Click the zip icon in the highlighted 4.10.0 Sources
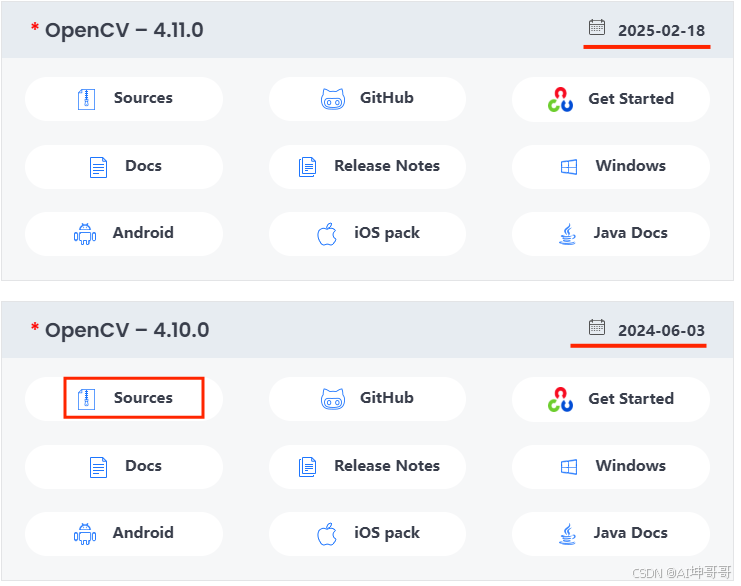The height and width of the screenshot is (586, 741). [x=86, y=399]
